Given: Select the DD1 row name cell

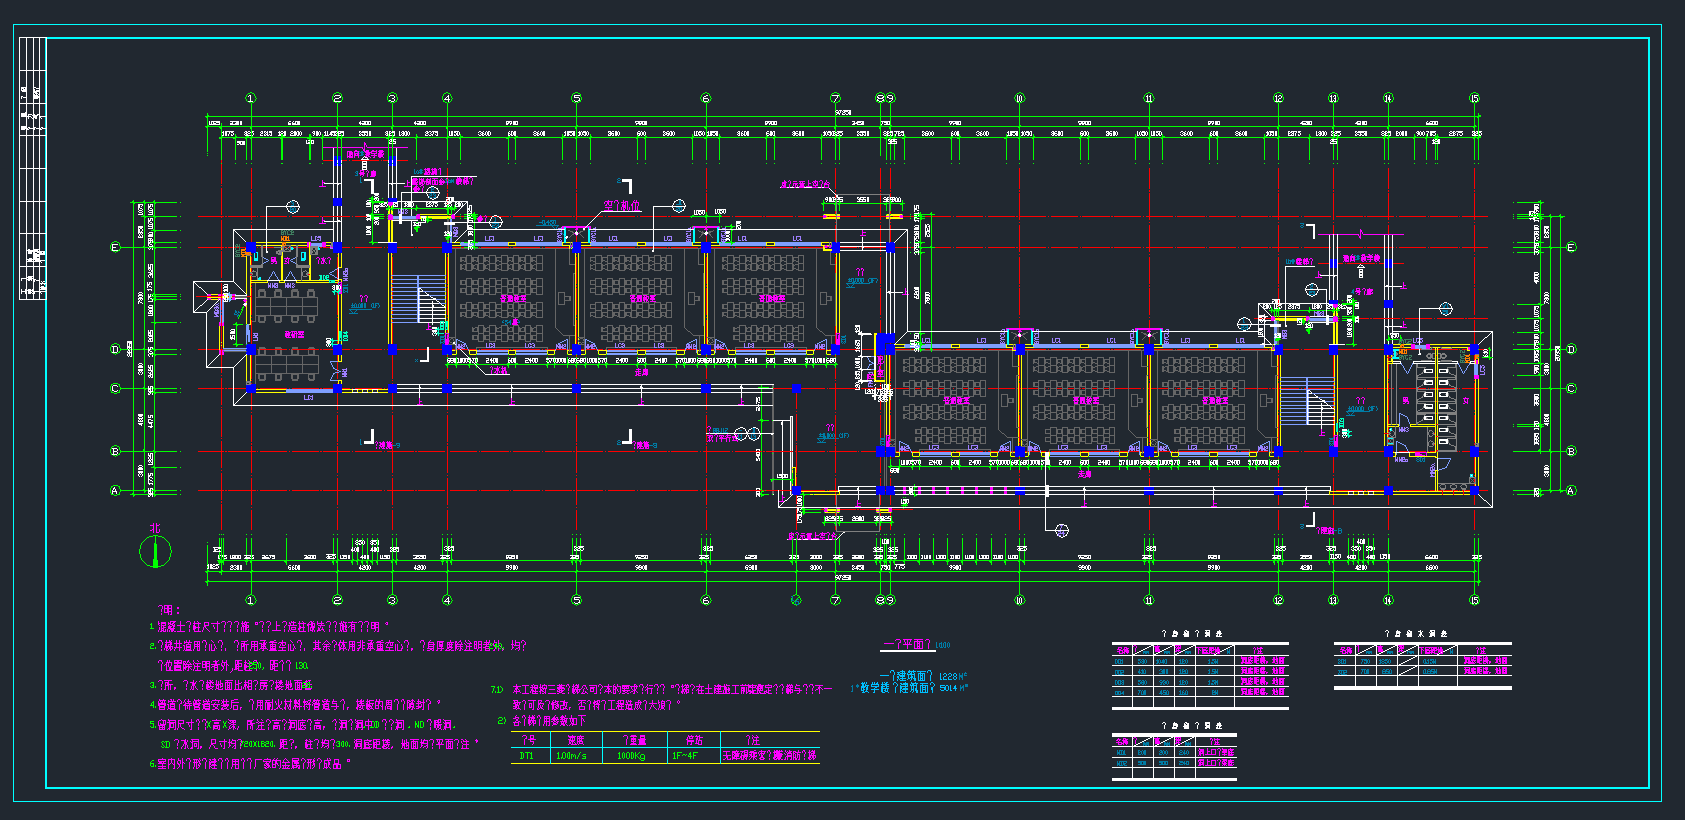Looking at the screenshot, I should tap(1120, 661).
